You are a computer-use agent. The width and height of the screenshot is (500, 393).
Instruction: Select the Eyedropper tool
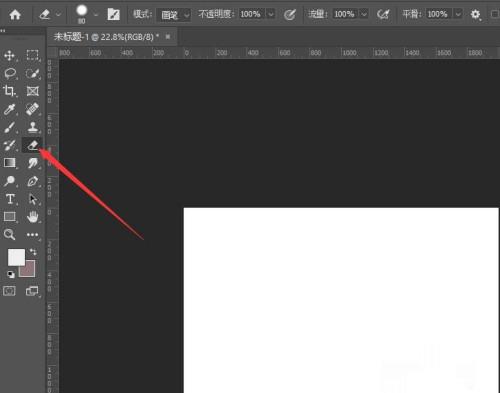pyautogui.click(x=9, y=109)
